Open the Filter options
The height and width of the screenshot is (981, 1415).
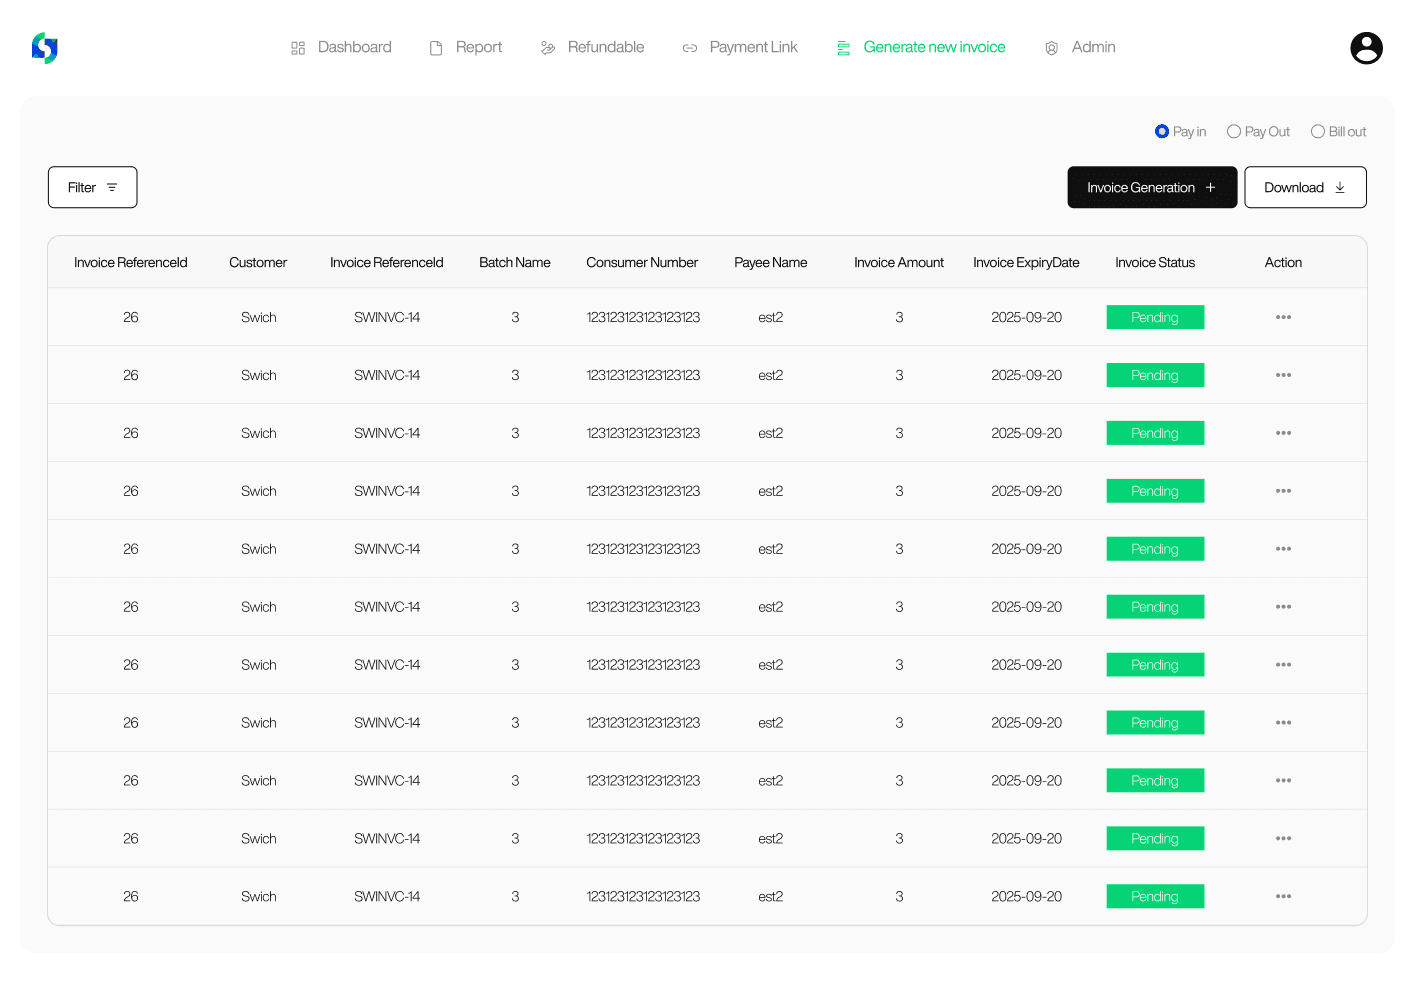point(92,187)
